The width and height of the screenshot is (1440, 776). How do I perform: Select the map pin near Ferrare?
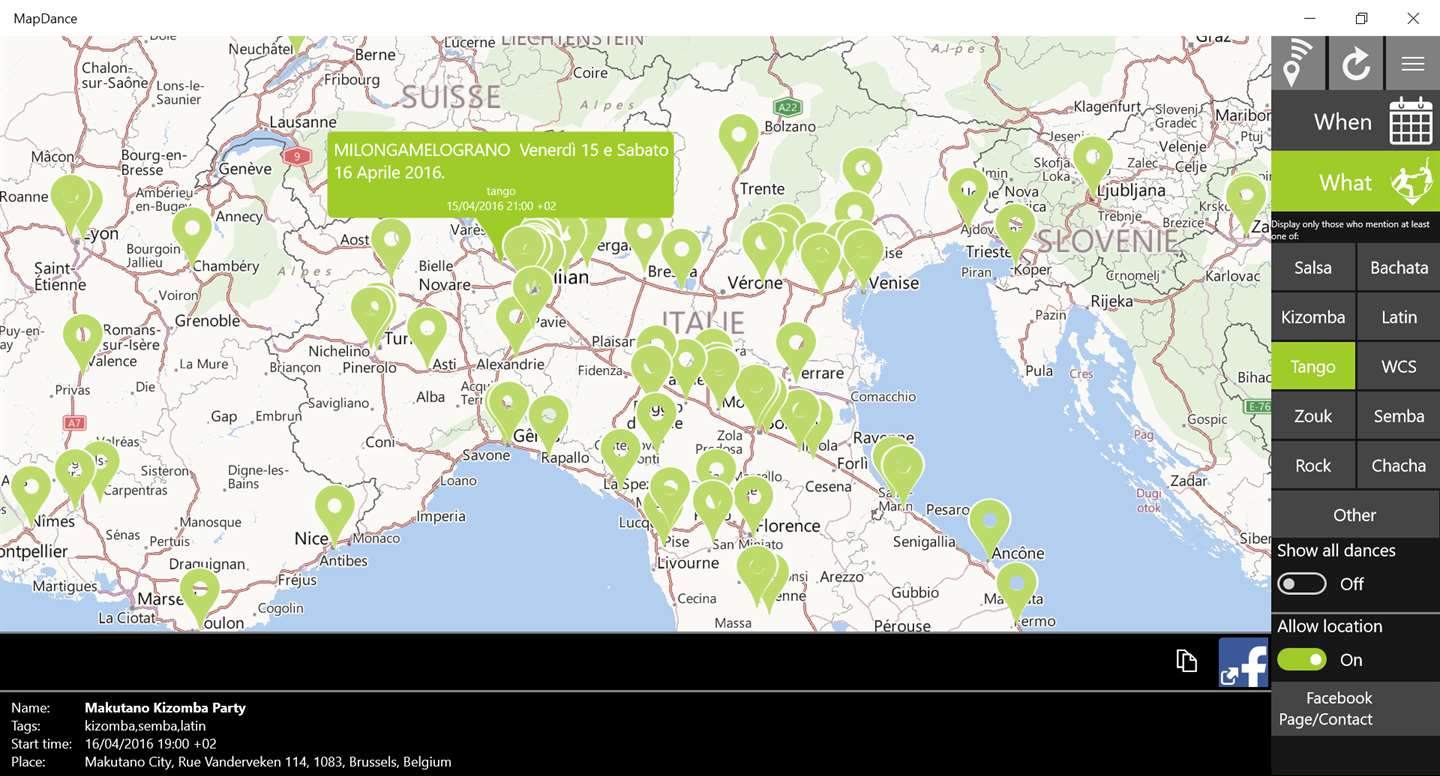(796, 346)
